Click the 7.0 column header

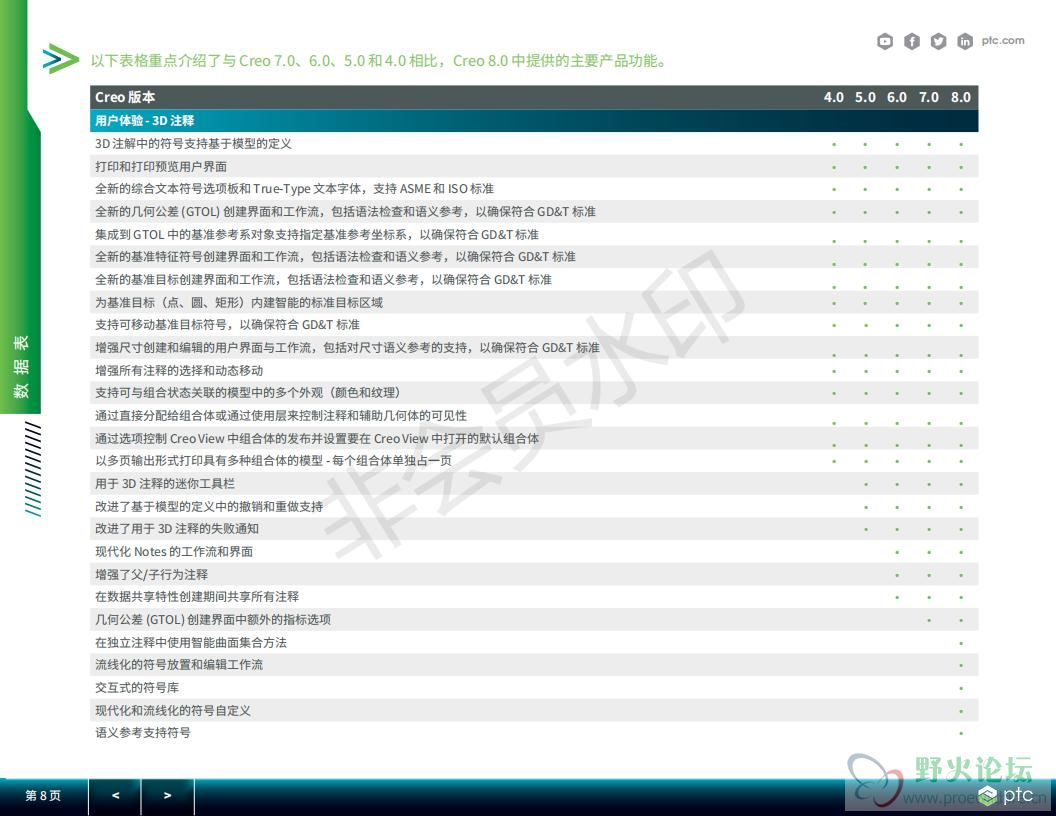[x=929, y=97]
